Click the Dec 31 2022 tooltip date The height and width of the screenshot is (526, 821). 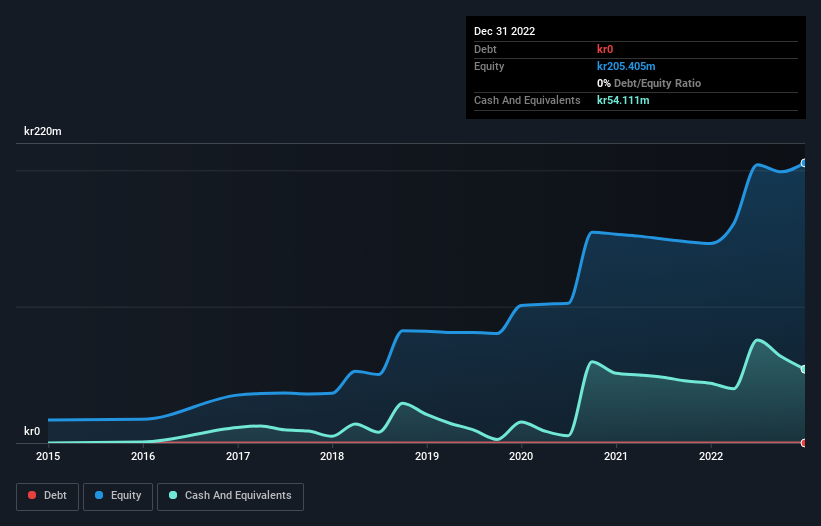(504, 31)
